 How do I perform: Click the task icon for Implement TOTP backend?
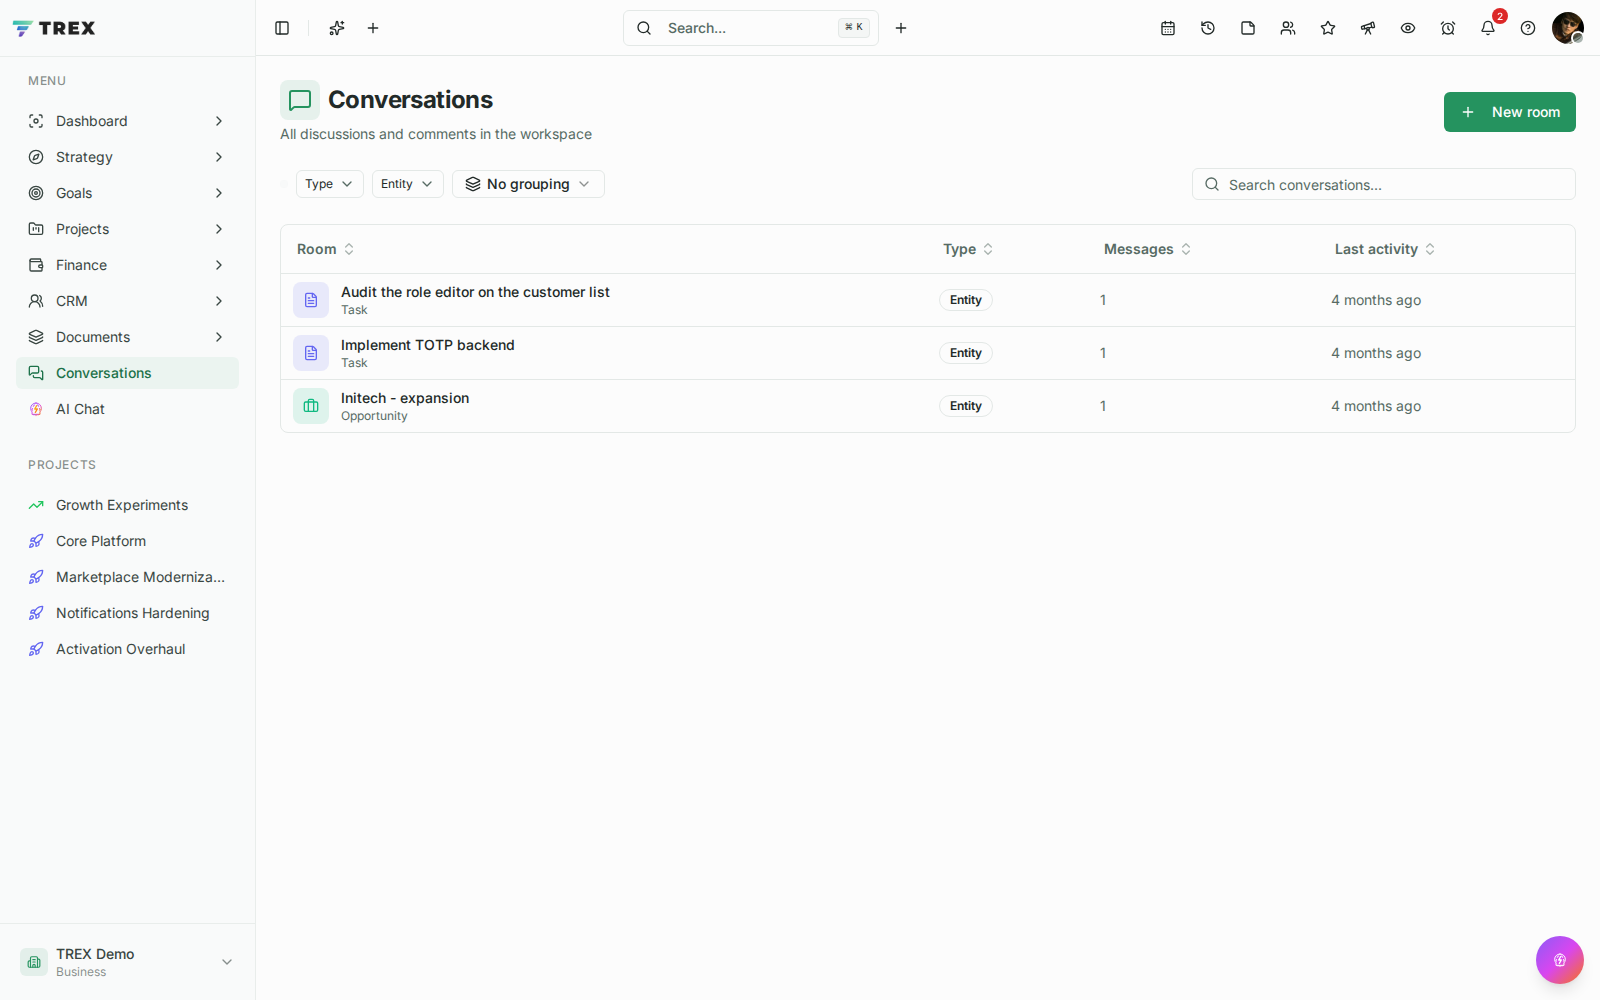tap(311, 353)
